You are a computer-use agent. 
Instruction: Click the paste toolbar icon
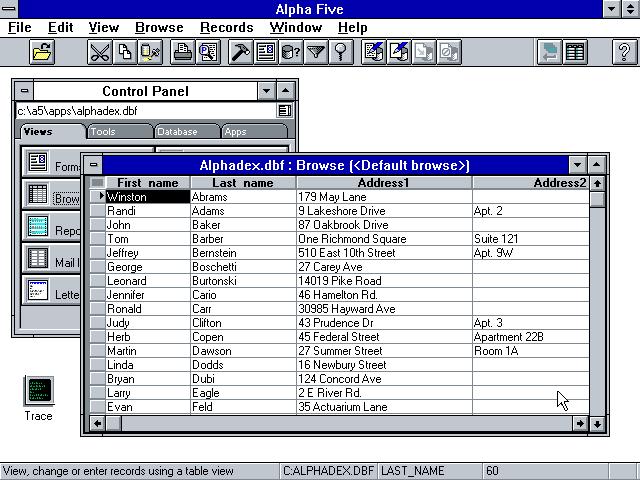pyautogui.click(x=150, y=52)
